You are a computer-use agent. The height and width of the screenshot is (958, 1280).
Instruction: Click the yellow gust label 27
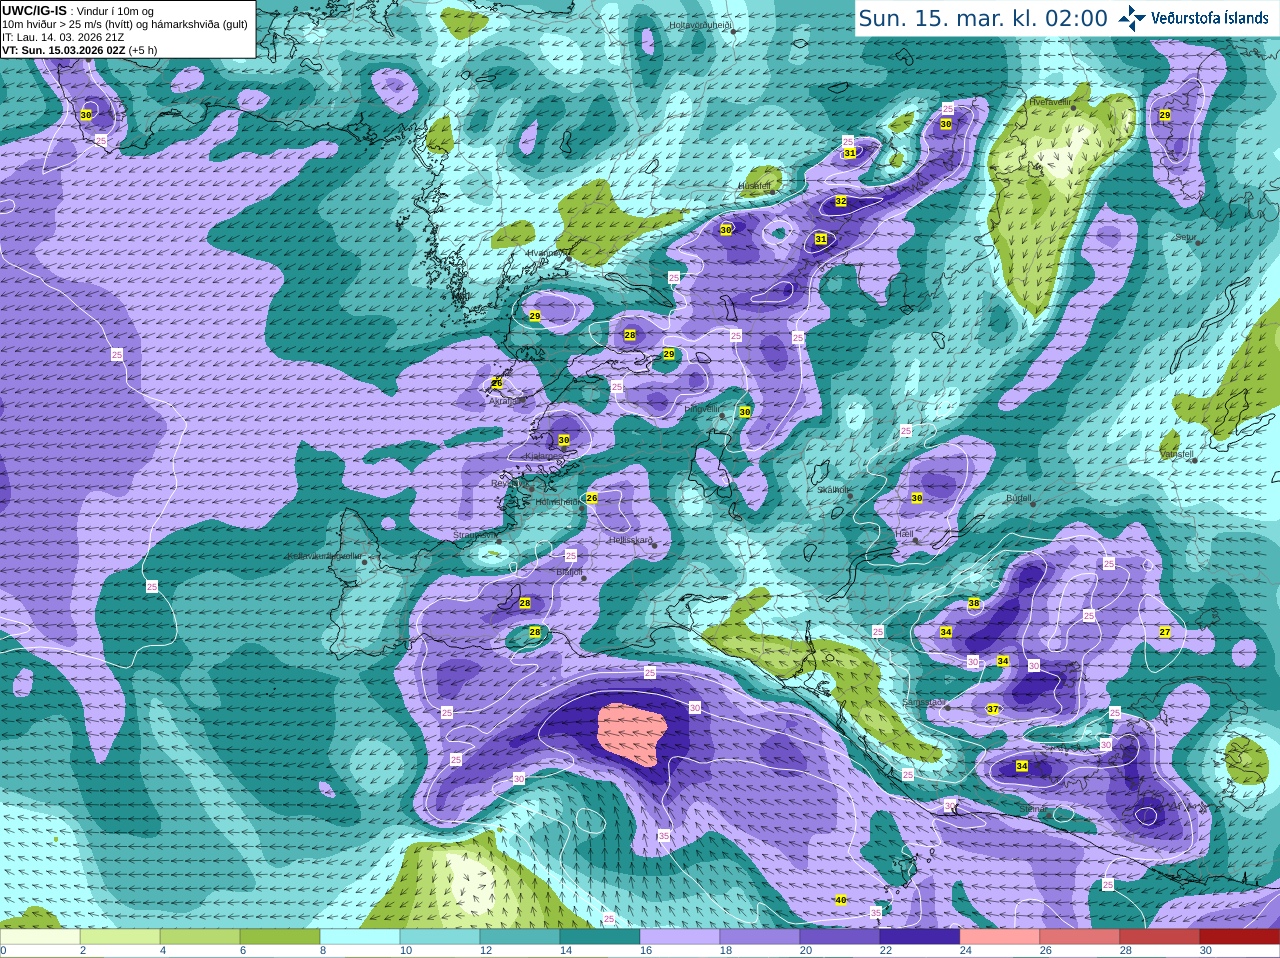coord(1165,632)
